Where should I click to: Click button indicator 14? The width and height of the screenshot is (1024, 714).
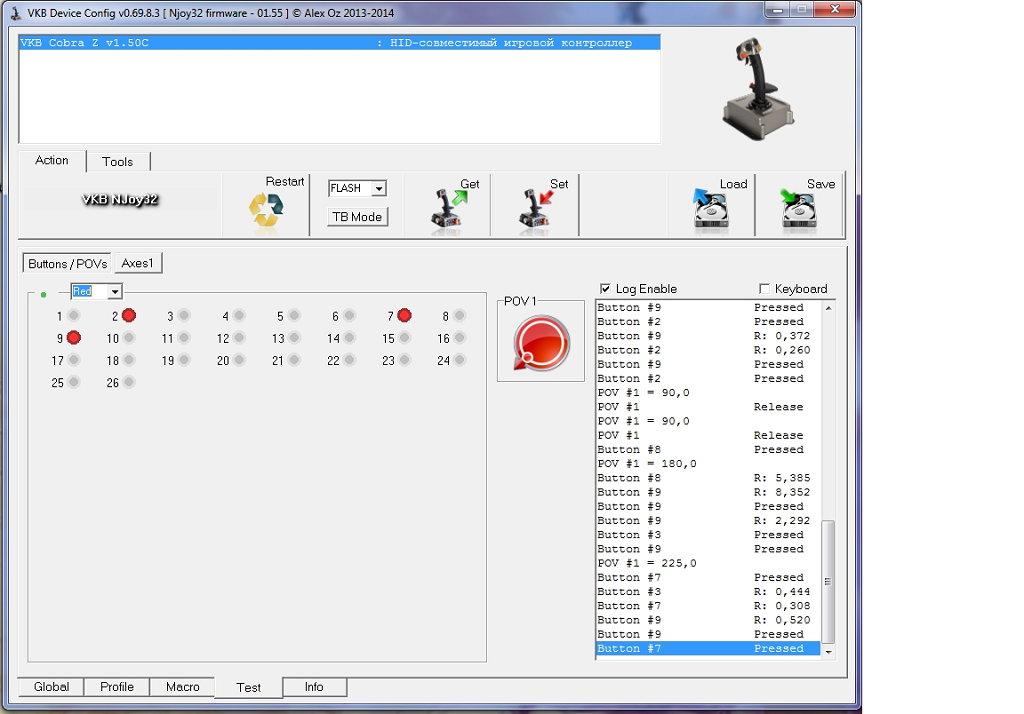(x=349, y=338)
